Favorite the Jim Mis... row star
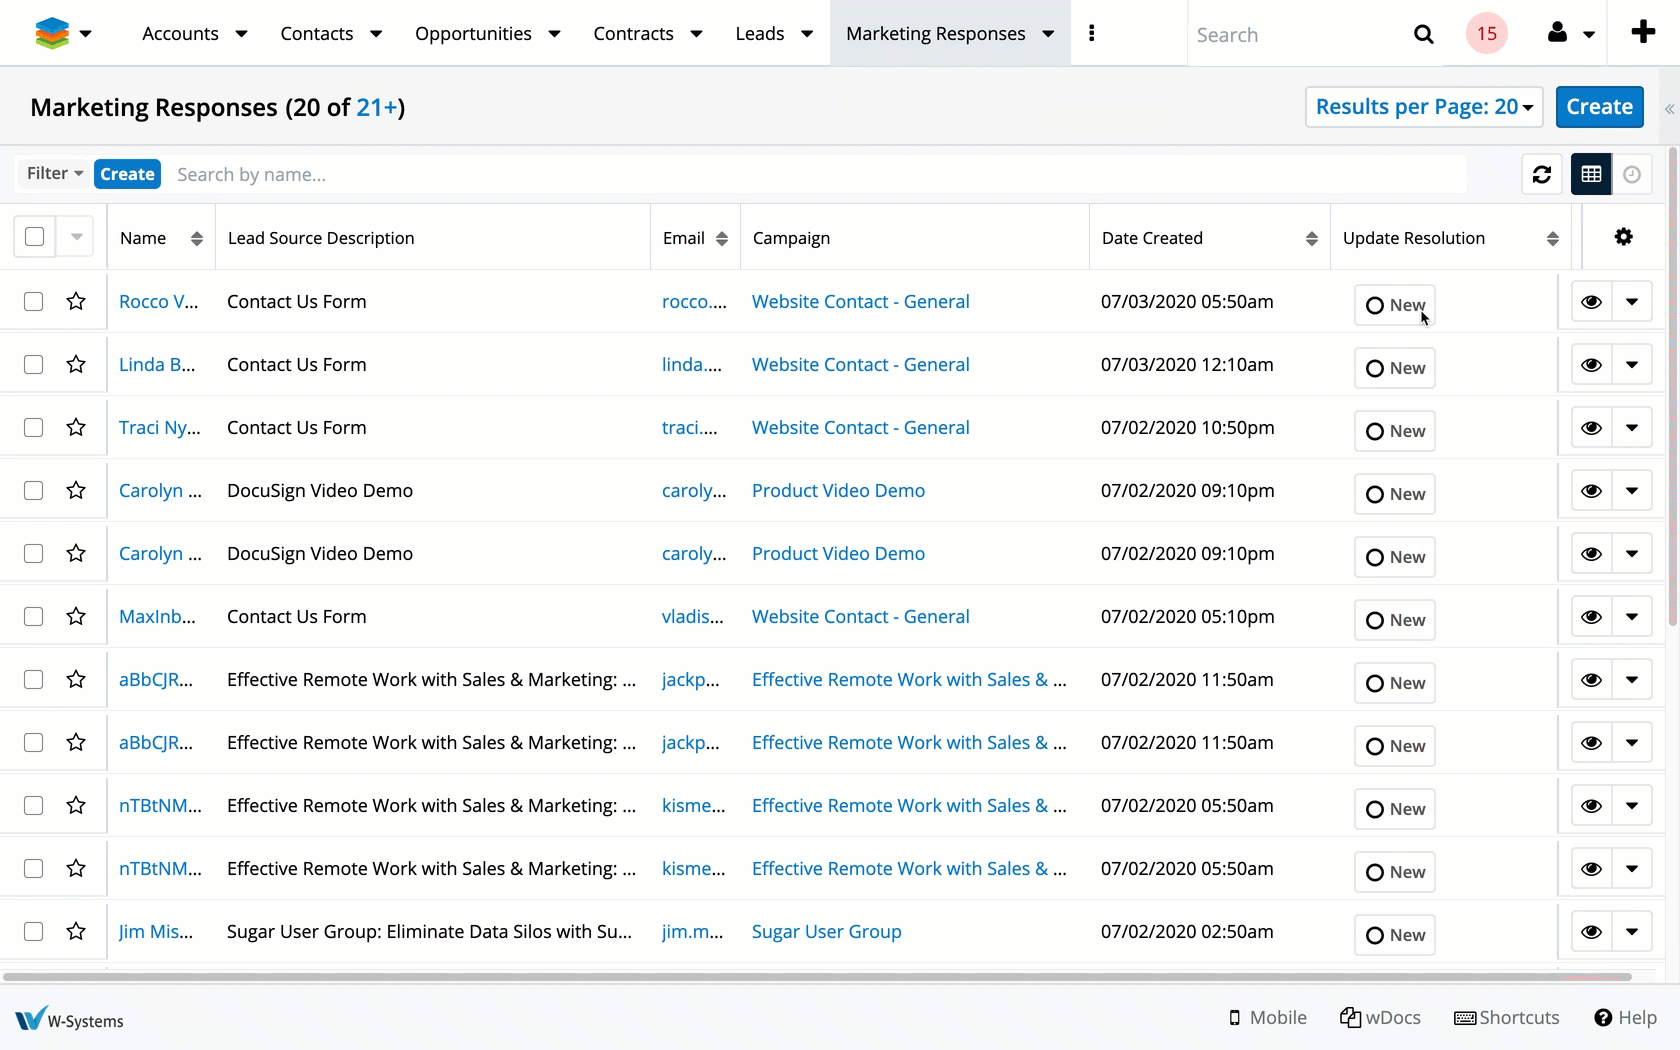The height and width of the screenshot is (1050, 1680). click(76, 931)
